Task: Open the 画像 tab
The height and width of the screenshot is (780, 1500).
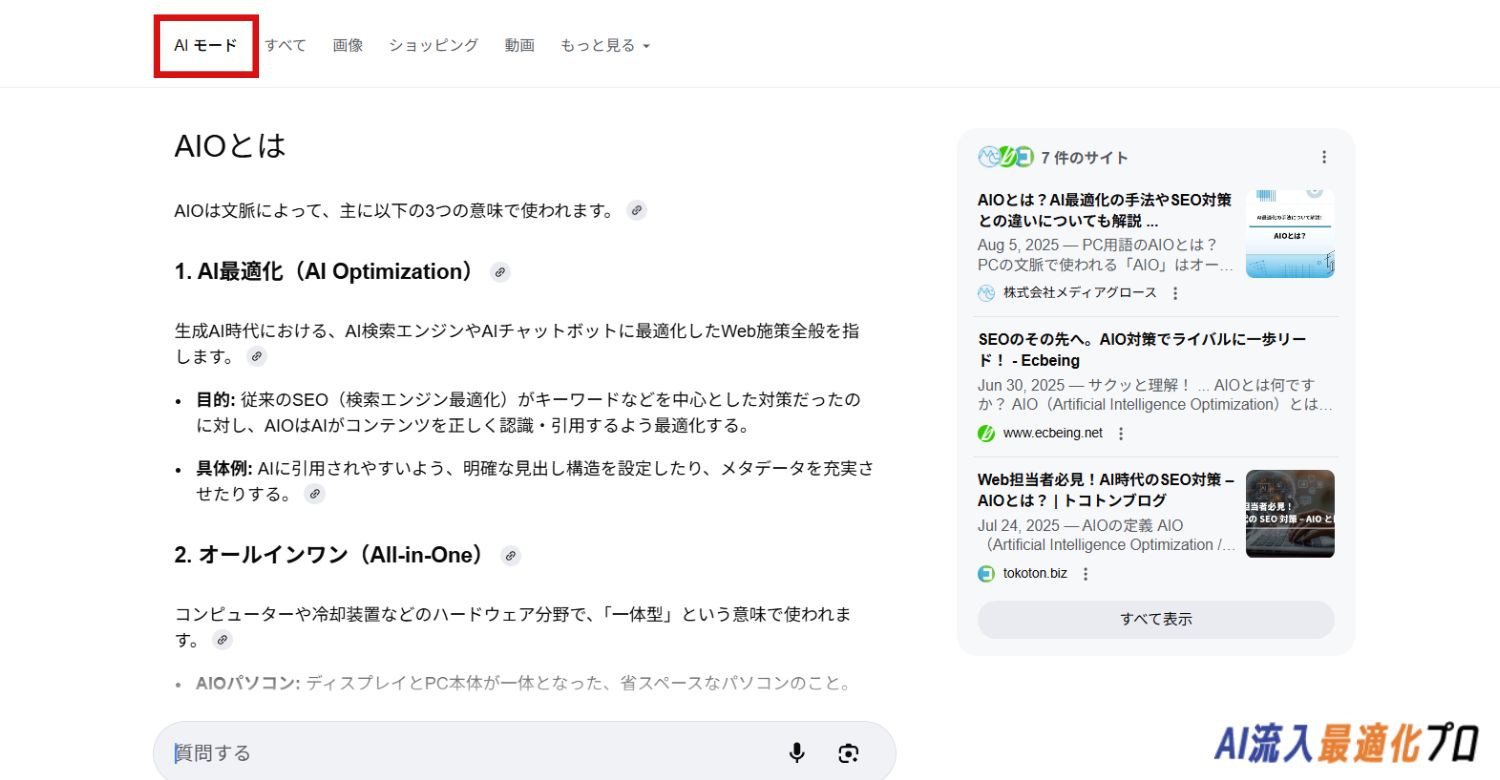Action: (348, 45)
